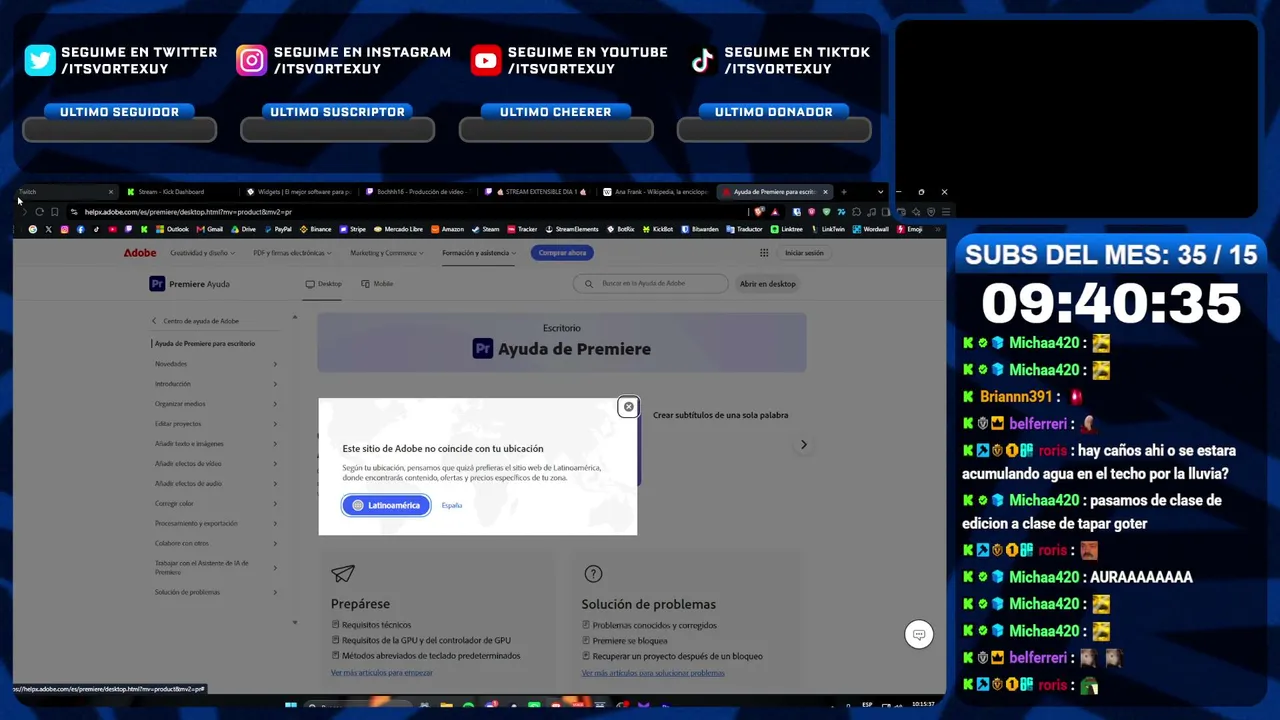Screen dimensions: 1280x720
Task: Open the Gmail bookmark
Action: pyautogui.click(x=210, y=229)
